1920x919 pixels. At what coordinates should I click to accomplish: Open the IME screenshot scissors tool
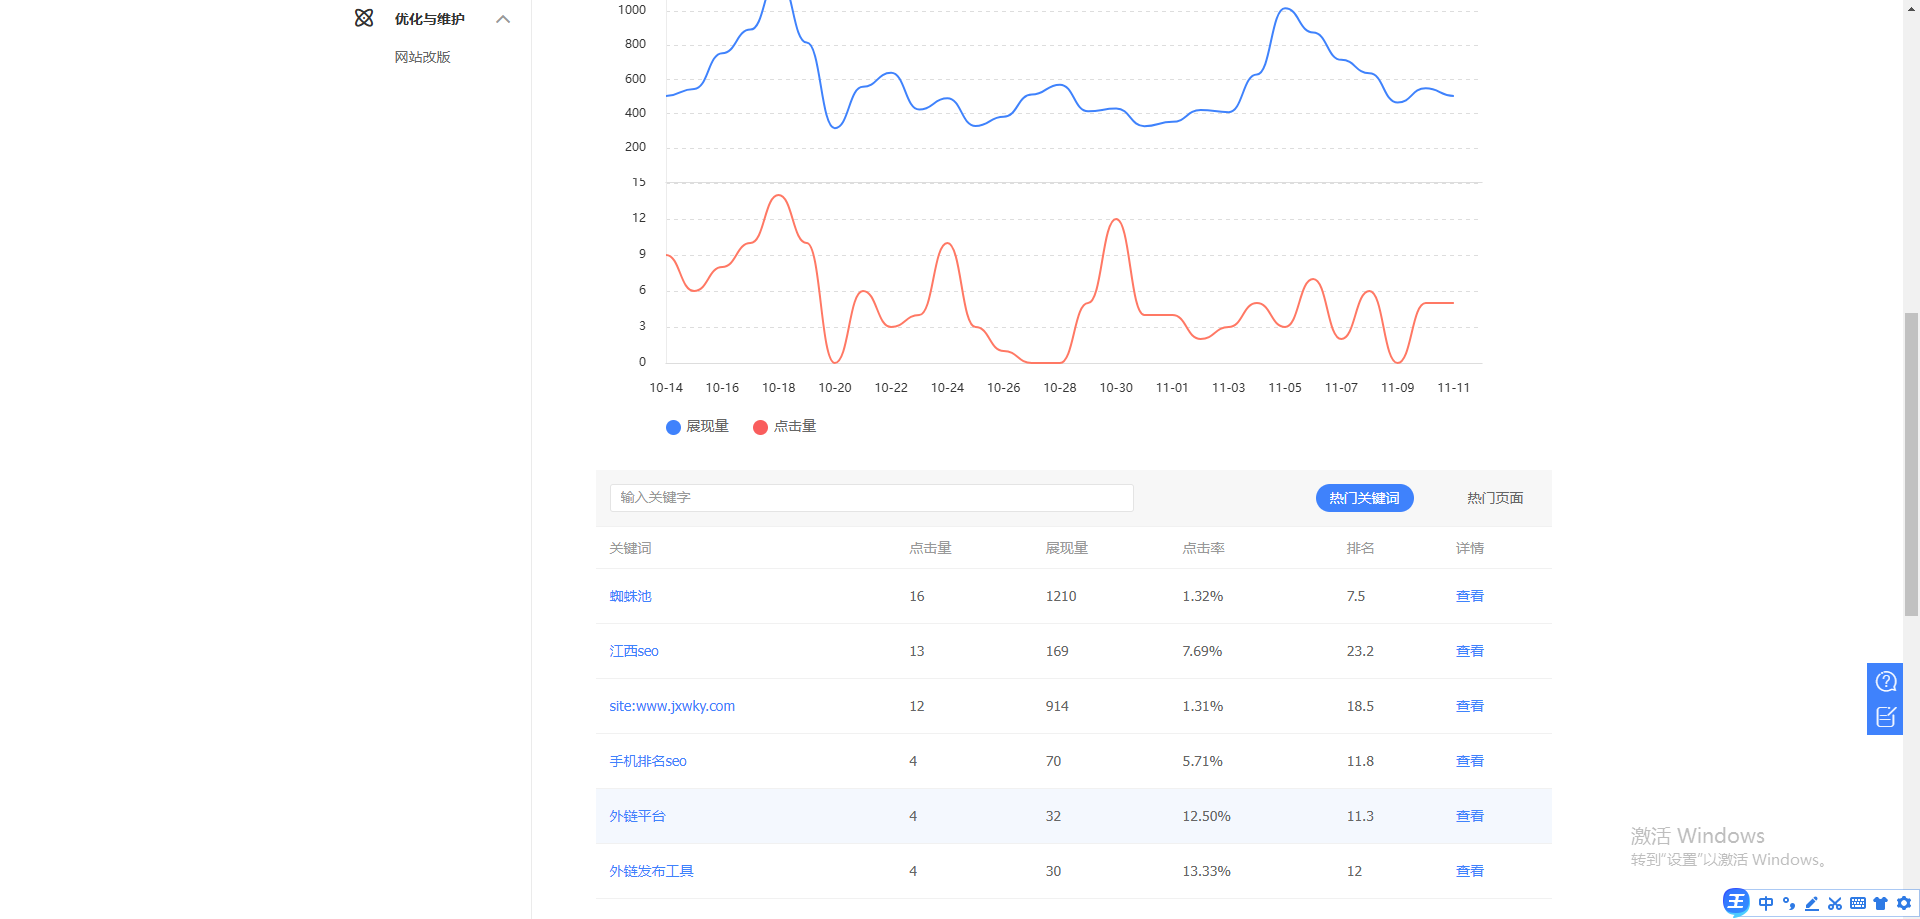click(x=1835, y=903)
